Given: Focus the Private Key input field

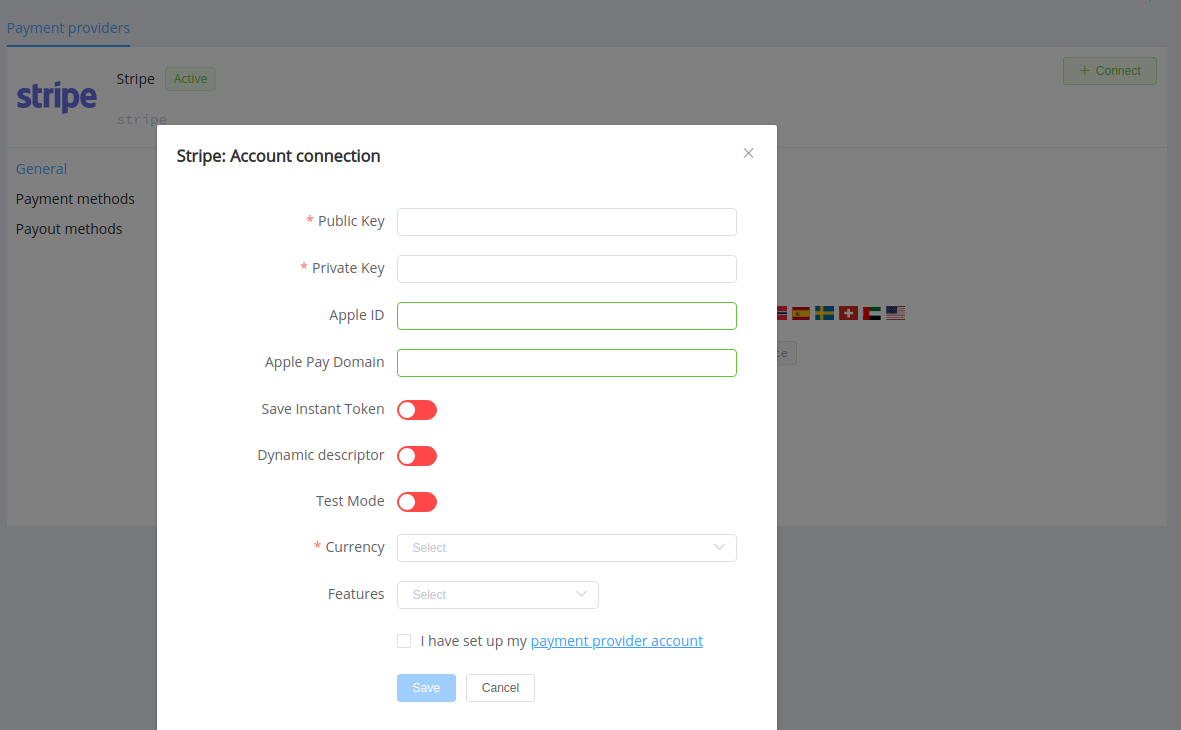Looking at the screenshot, I should (x=566, y=269).
